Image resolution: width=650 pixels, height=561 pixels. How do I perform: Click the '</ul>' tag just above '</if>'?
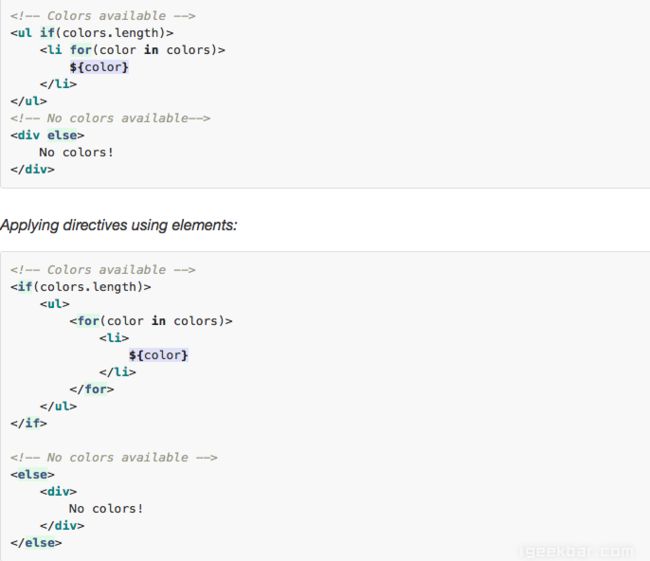(x=58, y=406)
